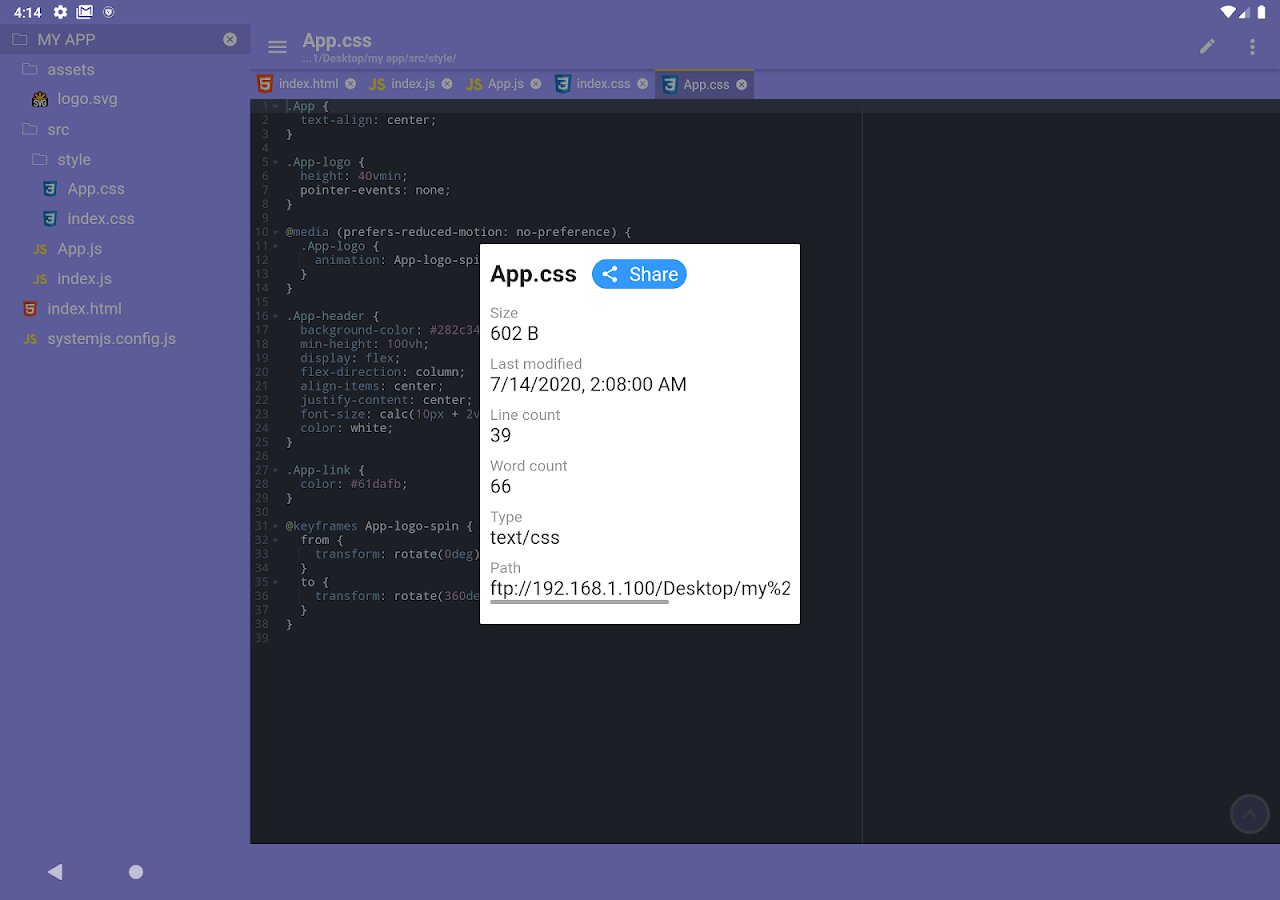
Task: Click the CSS icon on index.css tab
Action: 563,84
